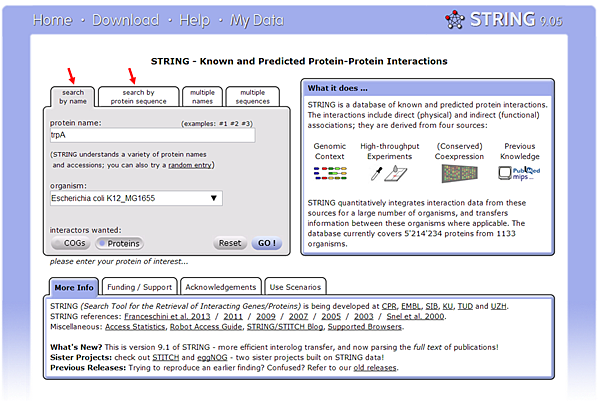Screen dimensions: 600x401
Task: Load example #1 protein name
Action: click(223, 124)
